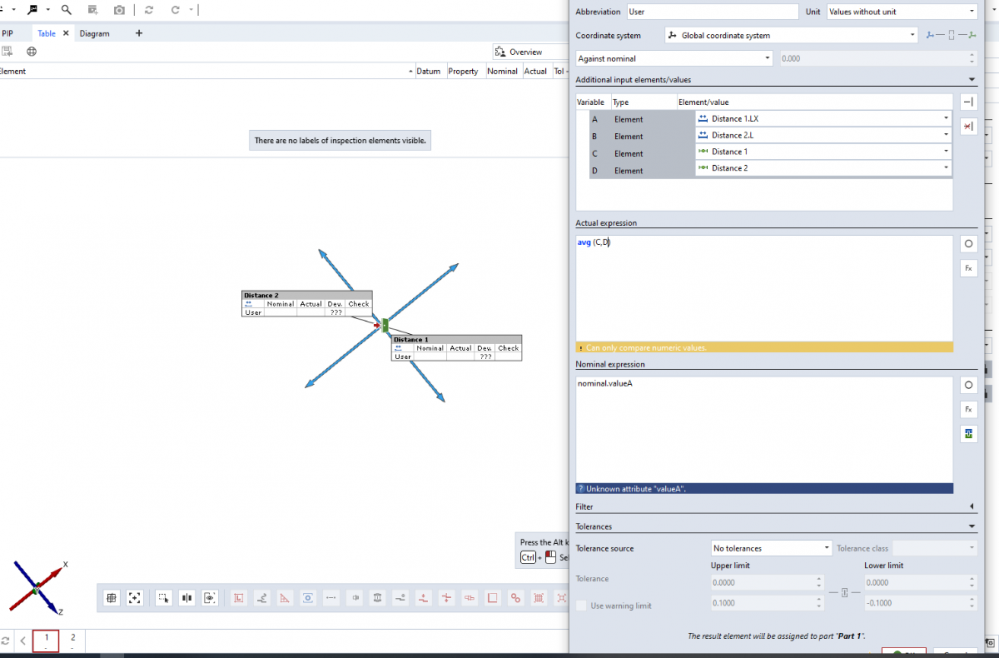The height and width of the screenshot is (658, 999).
Task: Click the Abbreviation input field
Action: coord(712,12)
